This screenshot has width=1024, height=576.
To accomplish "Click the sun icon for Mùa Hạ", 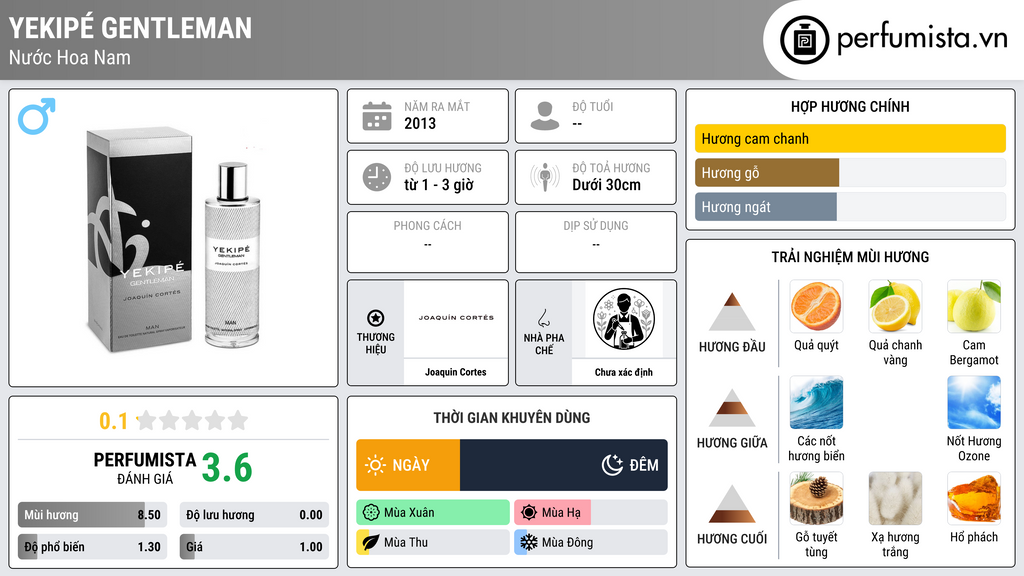I will 529,513.
